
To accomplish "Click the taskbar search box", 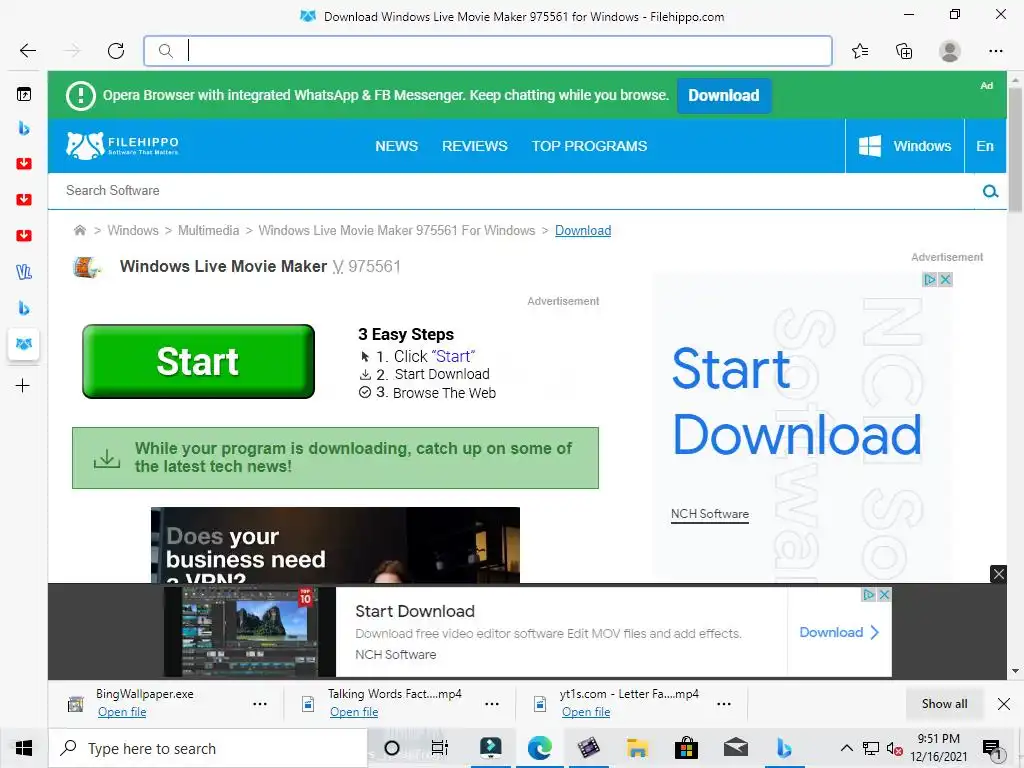I will (208, 748).
